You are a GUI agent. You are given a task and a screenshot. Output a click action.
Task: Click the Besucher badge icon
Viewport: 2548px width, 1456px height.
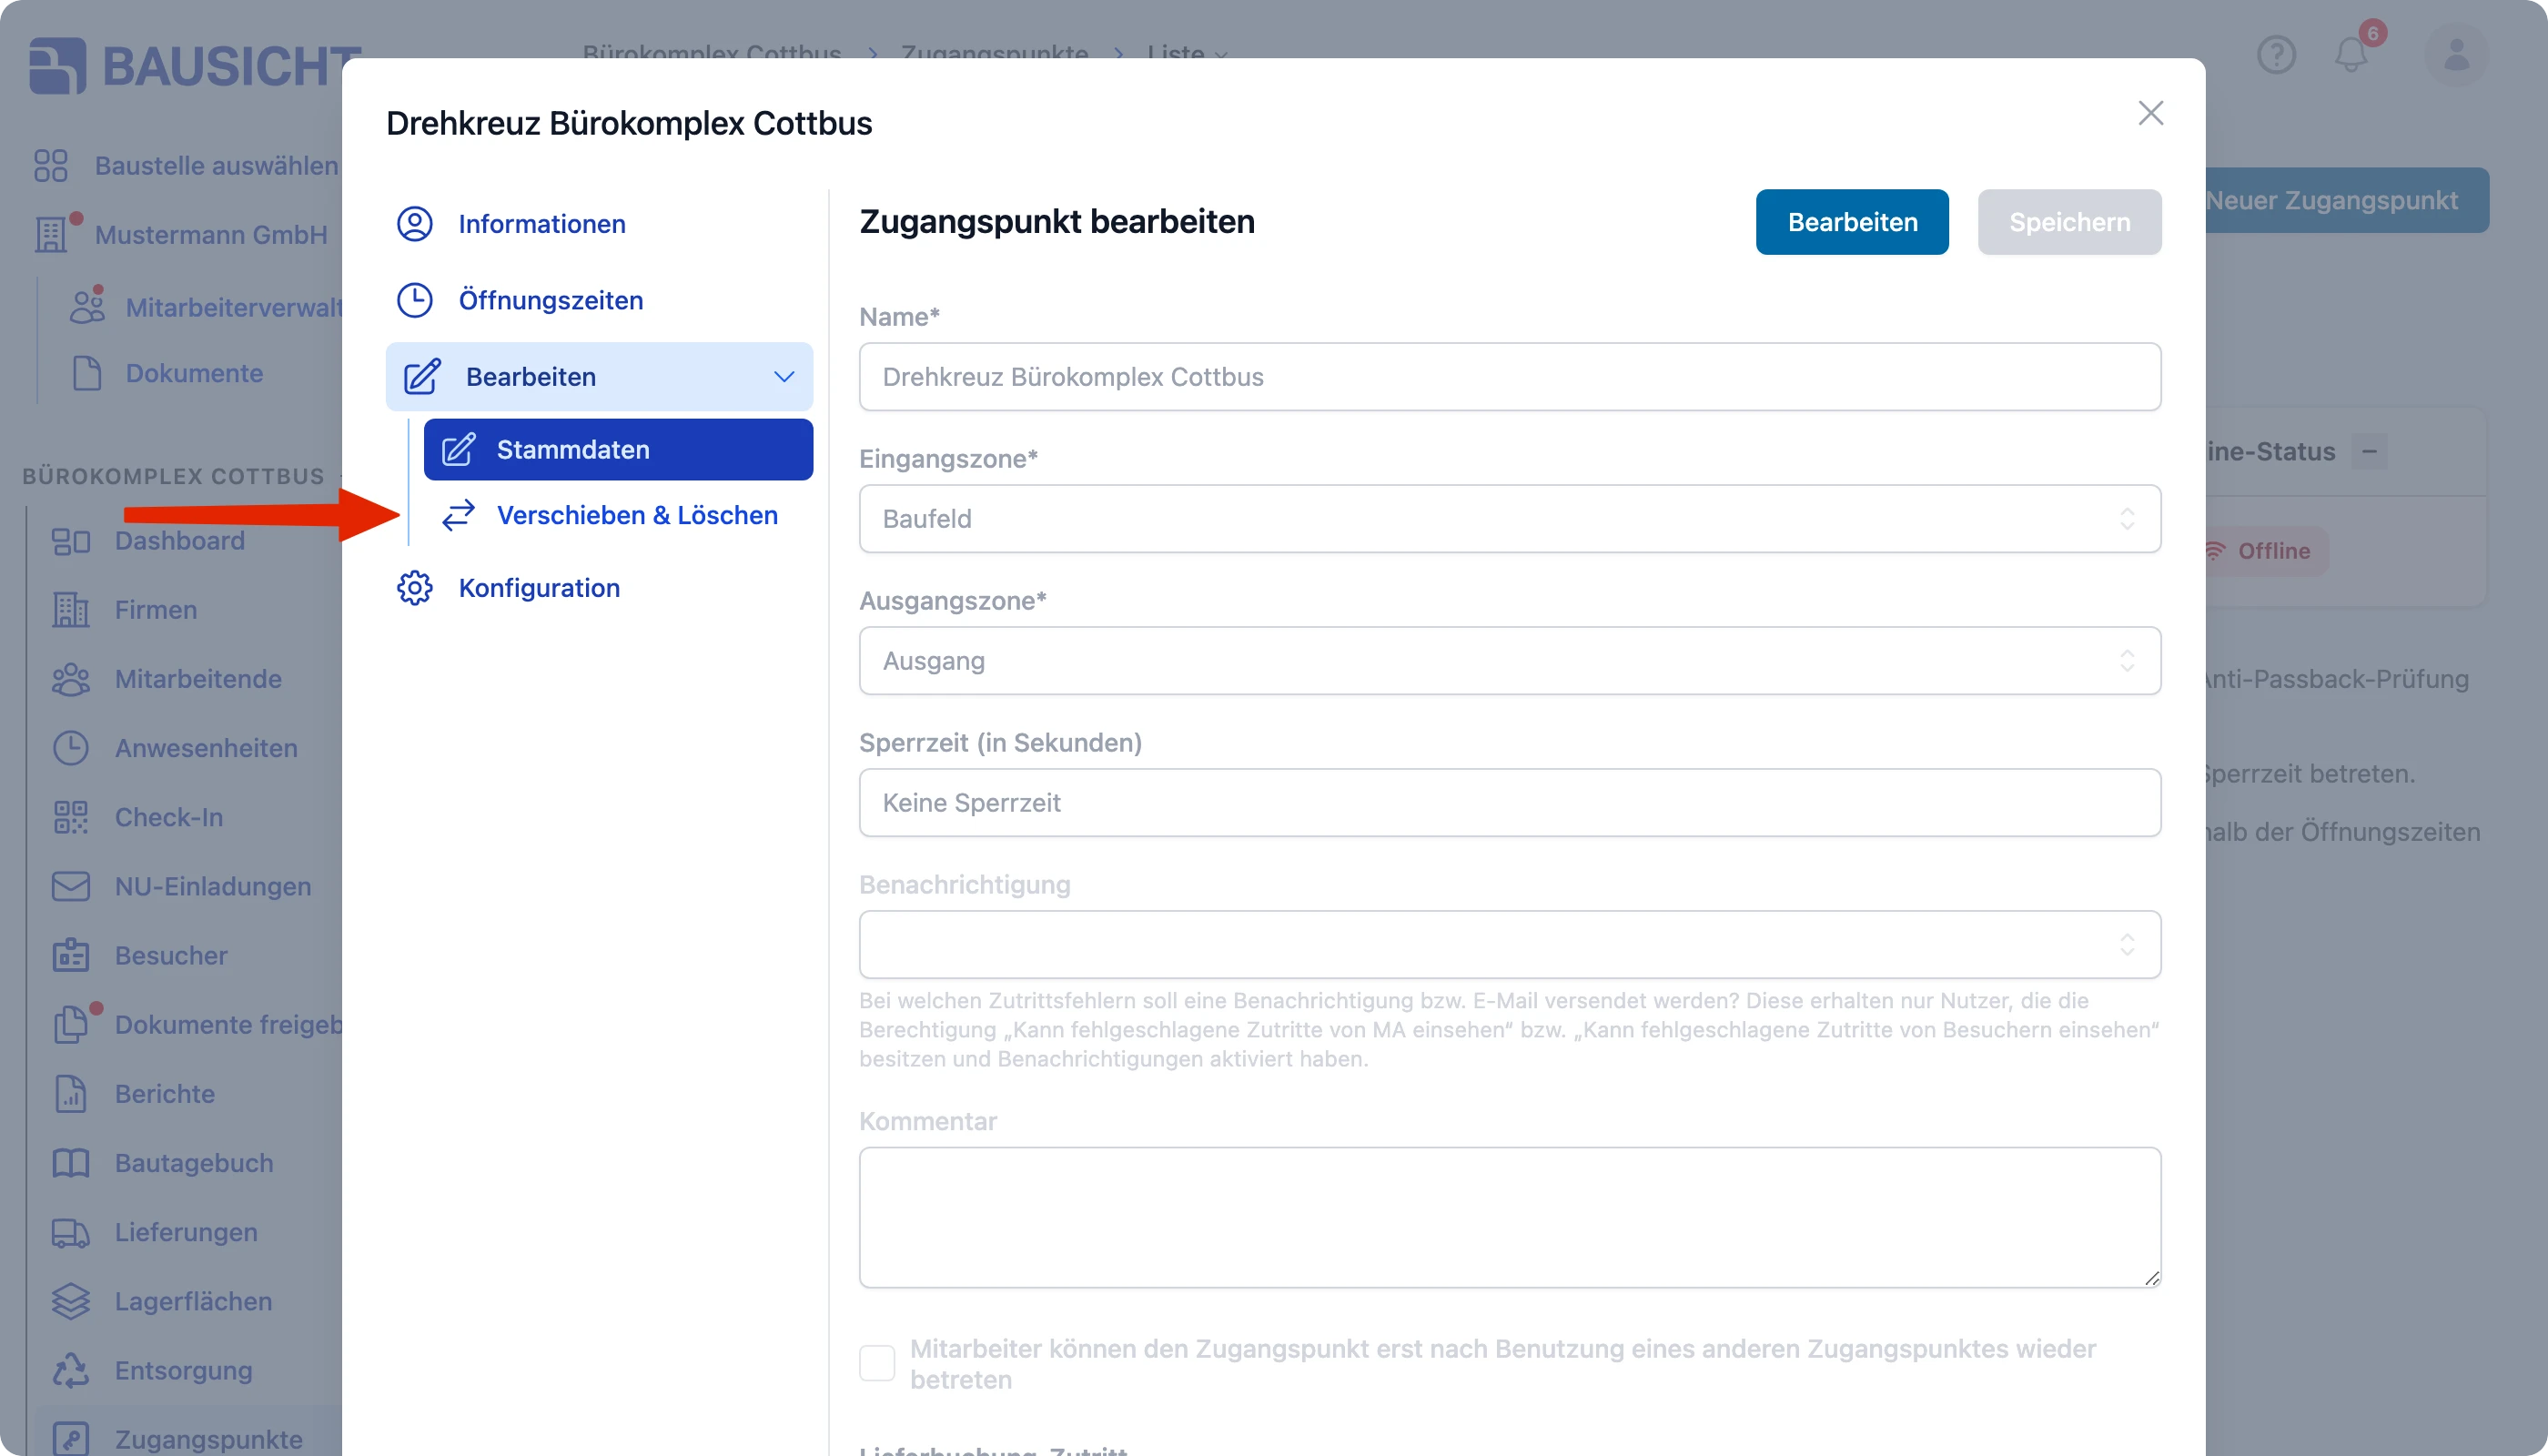71,955
